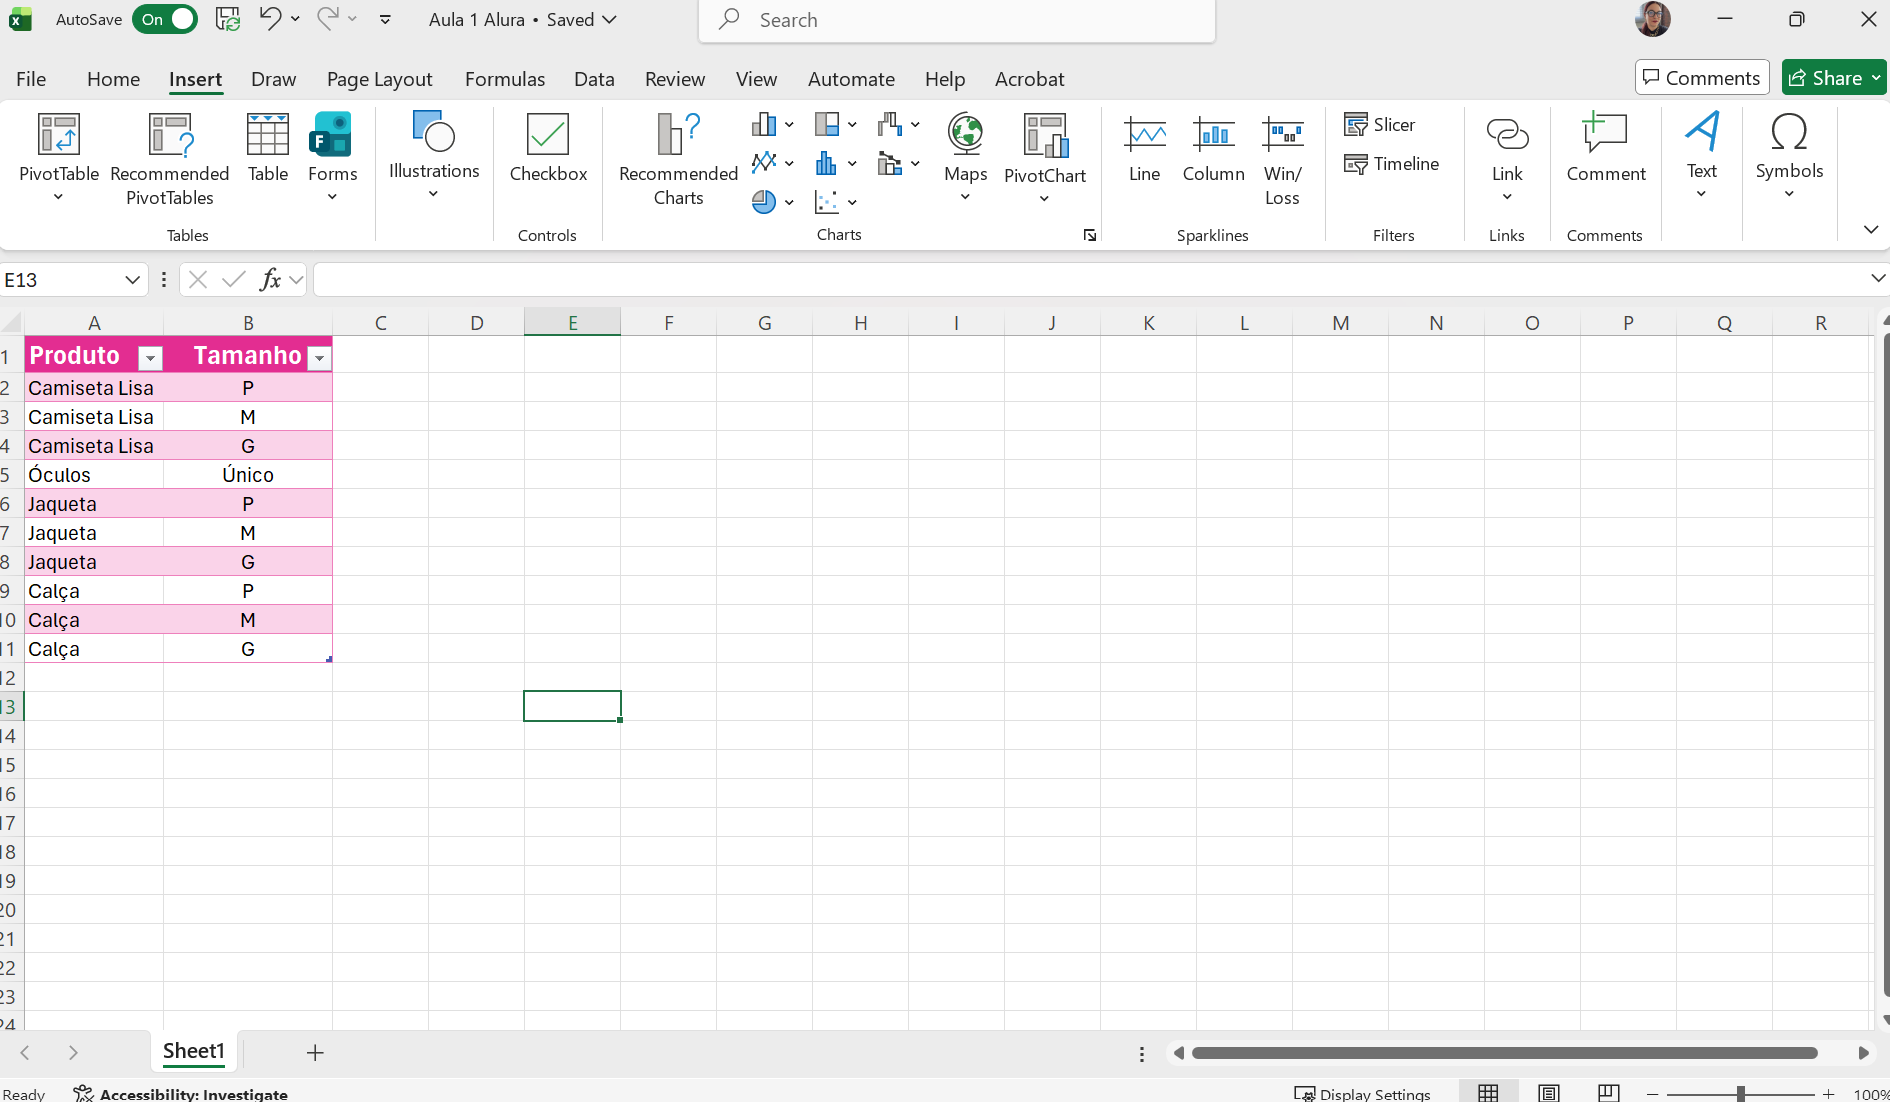Add a new worksheet
This screenshot has width=1890, height=1102.
315,1052
